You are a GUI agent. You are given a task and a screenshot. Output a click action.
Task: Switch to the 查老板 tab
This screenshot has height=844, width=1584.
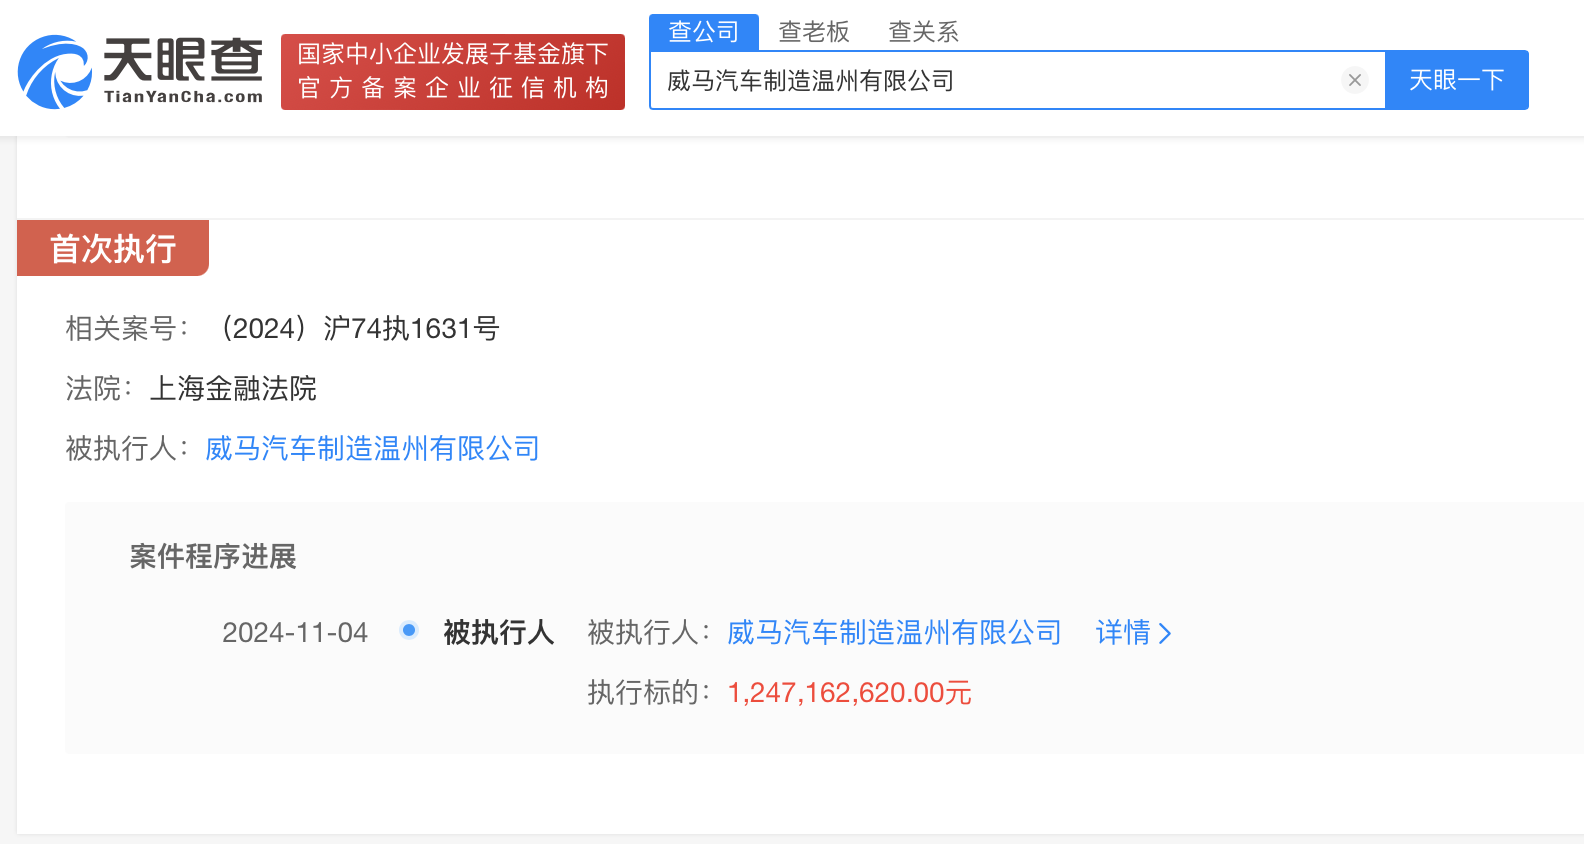814,32
